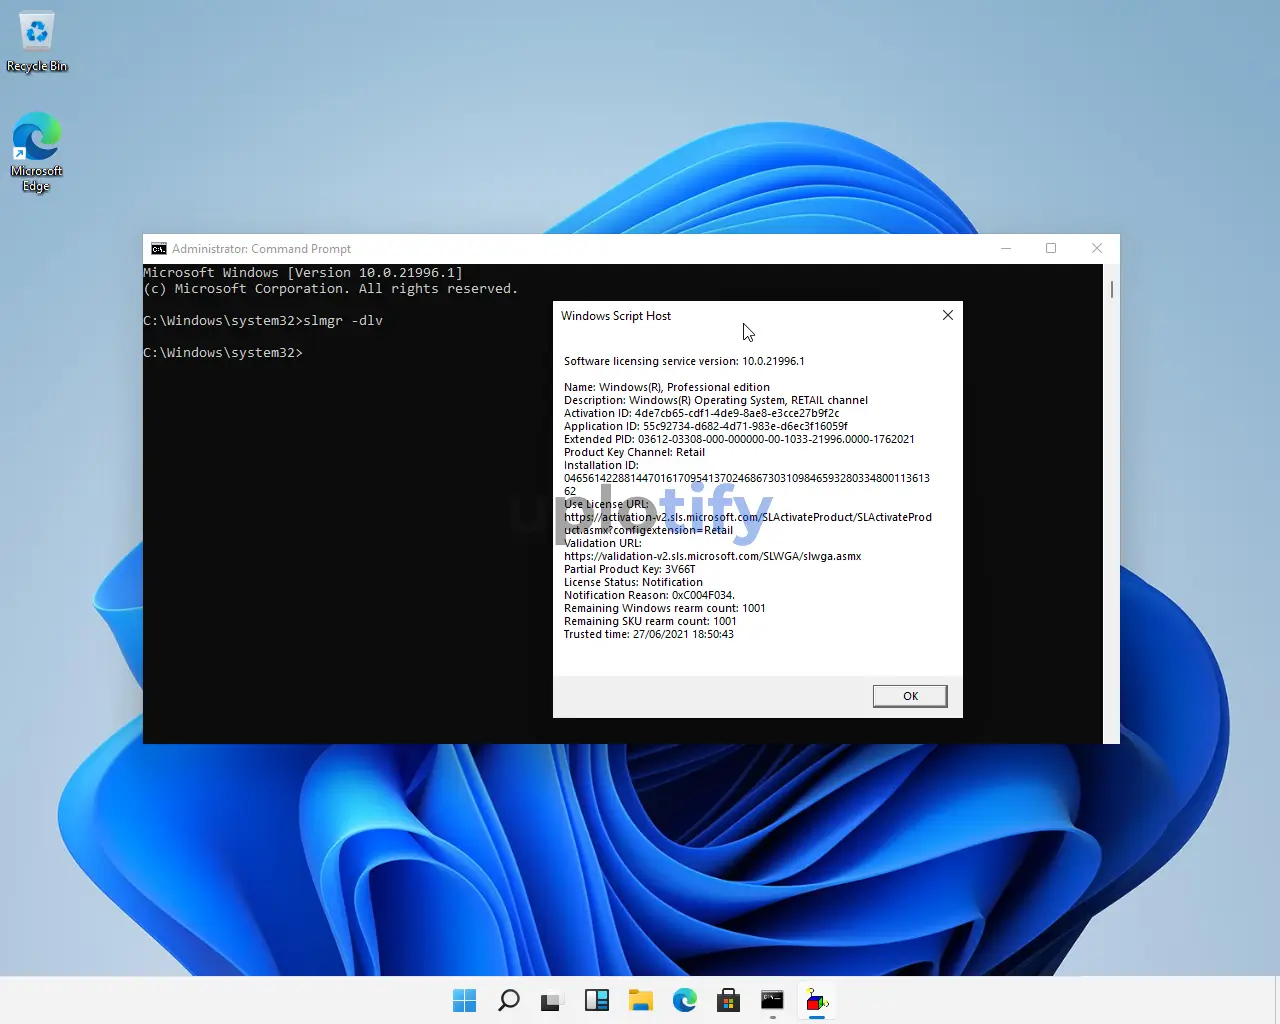Launch Microsoft Edge from taskbar
Viewport: 1280px width, 1024px height.
(x=685, y=1000)
